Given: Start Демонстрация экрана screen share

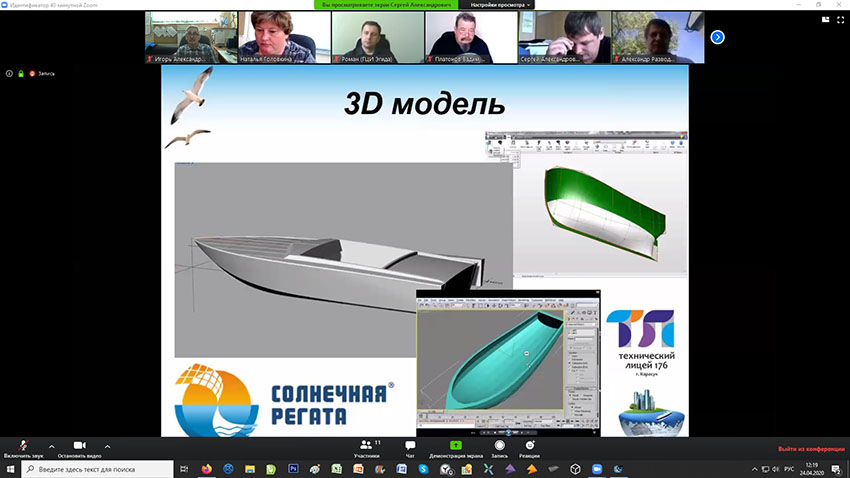Looking at the screenshot, I should 456,447.
